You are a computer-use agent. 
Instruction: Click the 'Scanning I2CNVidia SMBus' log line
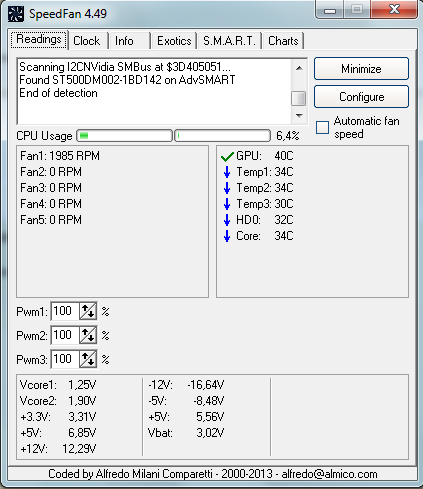click(x=125, y=67)
